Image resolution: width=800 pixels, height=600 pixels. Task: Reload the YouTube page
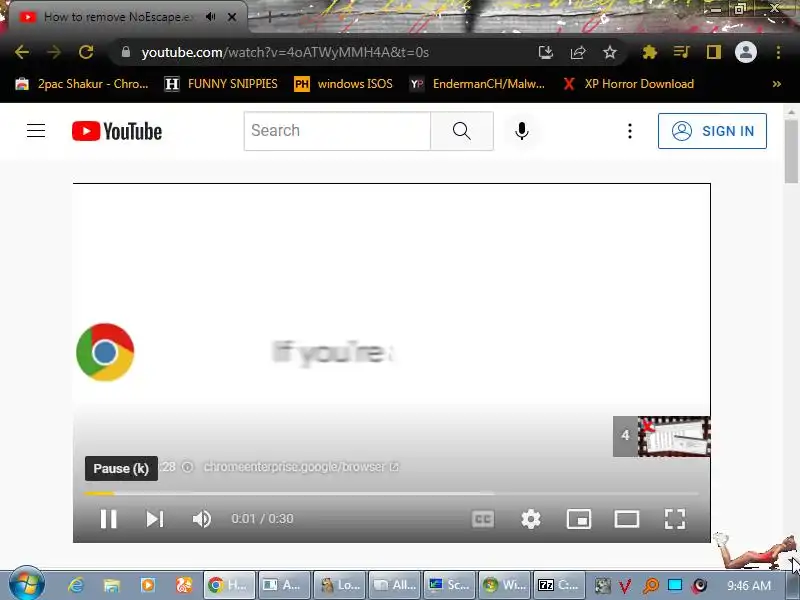click(x=86, y=52)
